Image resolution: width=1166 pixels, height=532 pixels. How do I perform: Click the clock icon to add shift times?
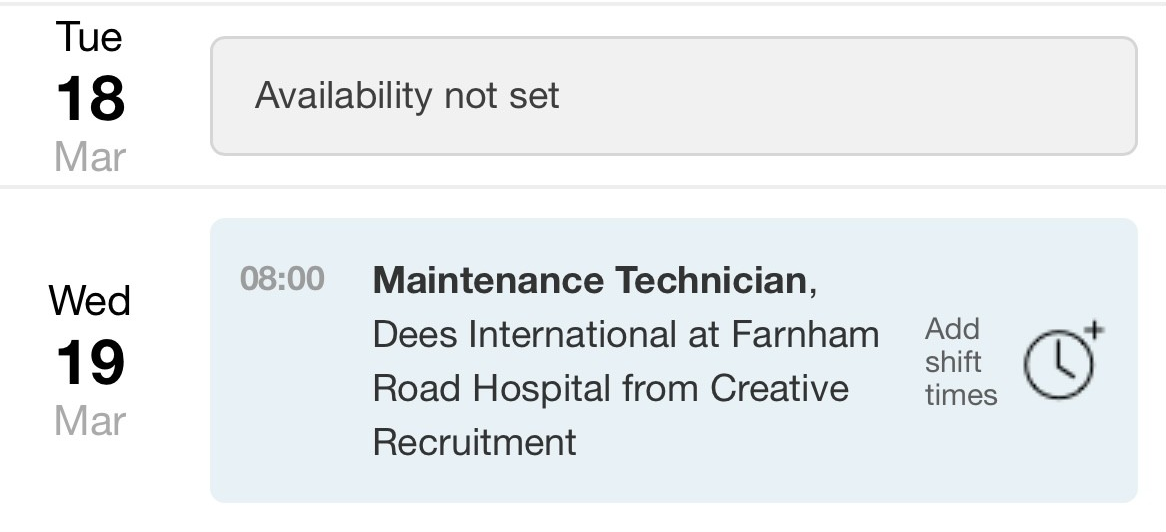click(x=1058, y=364)
